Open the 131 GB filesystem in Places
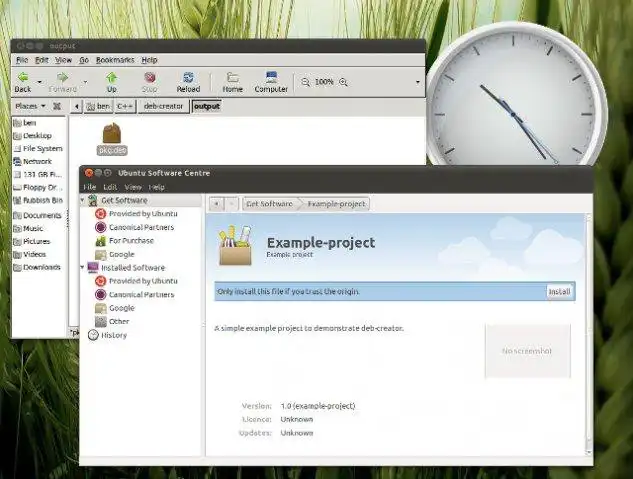 pos(39,174)
